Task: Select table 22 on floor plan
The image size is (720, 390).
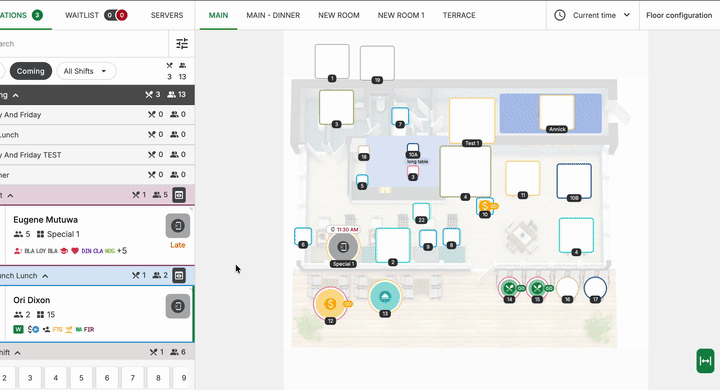Action: pos(421,211)
